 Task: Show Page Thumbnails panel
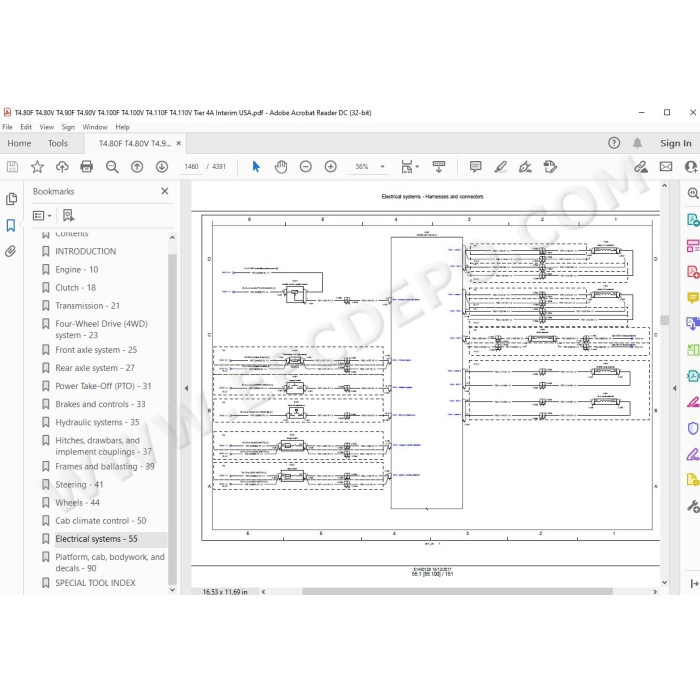[x=12, y=199]
